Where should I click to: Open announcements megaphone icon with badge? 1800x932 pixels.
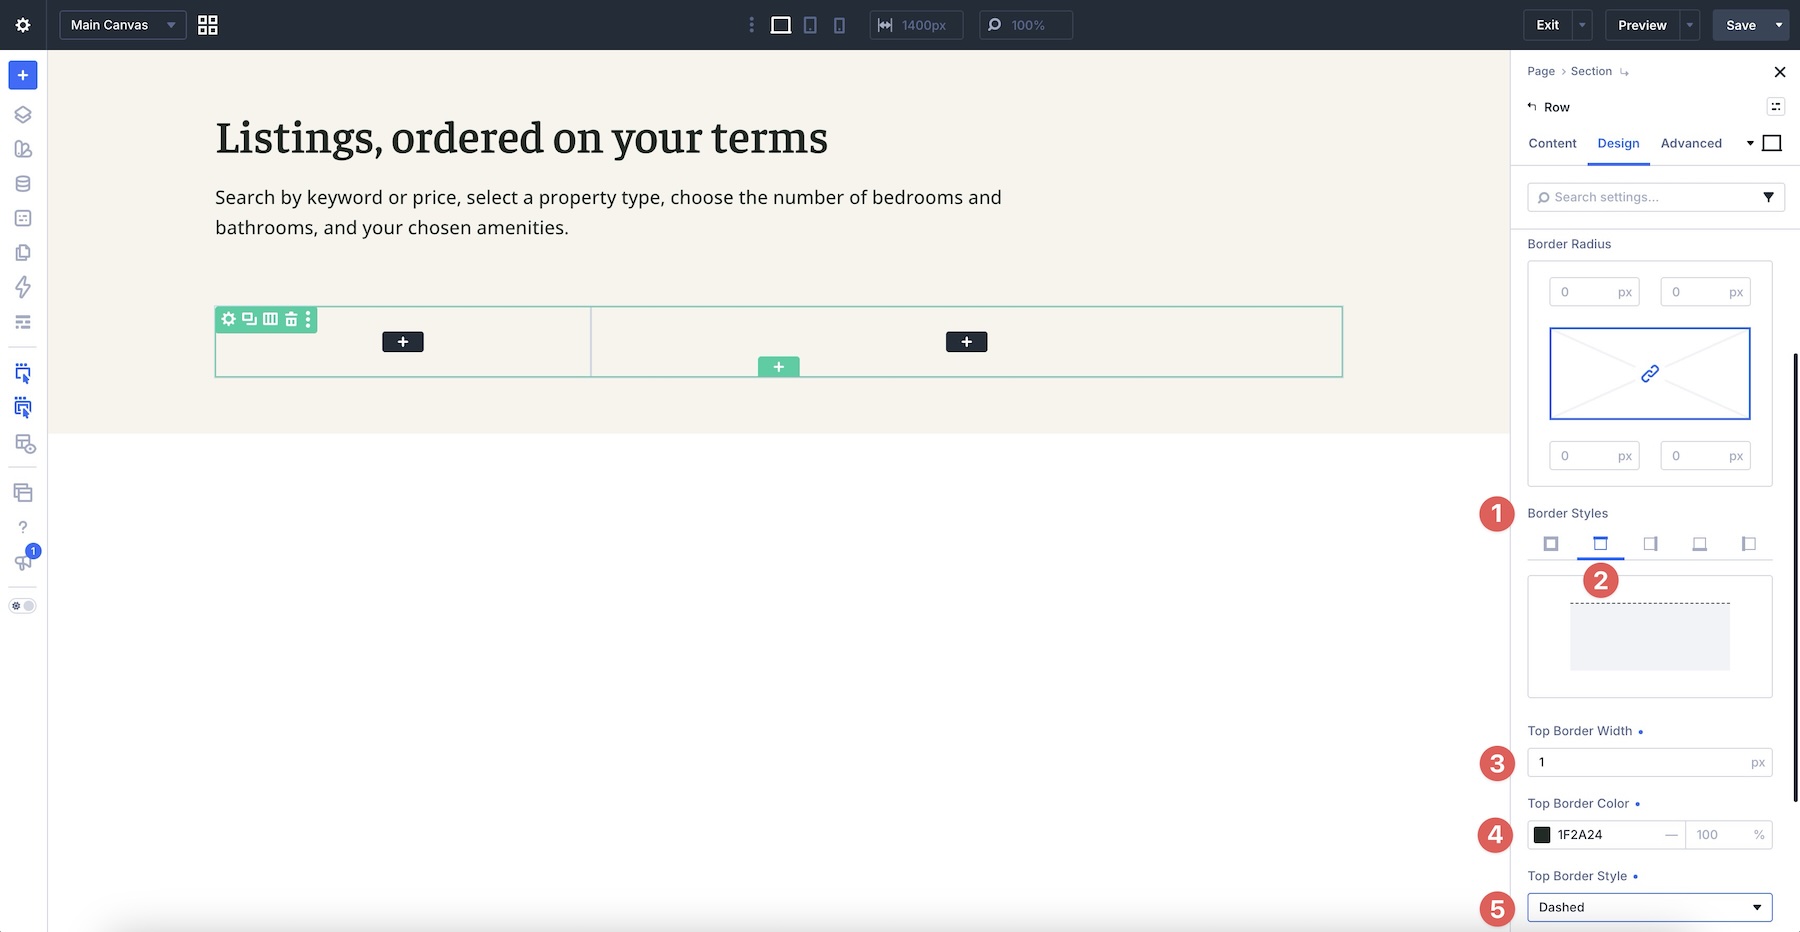[x=23, y=562]
